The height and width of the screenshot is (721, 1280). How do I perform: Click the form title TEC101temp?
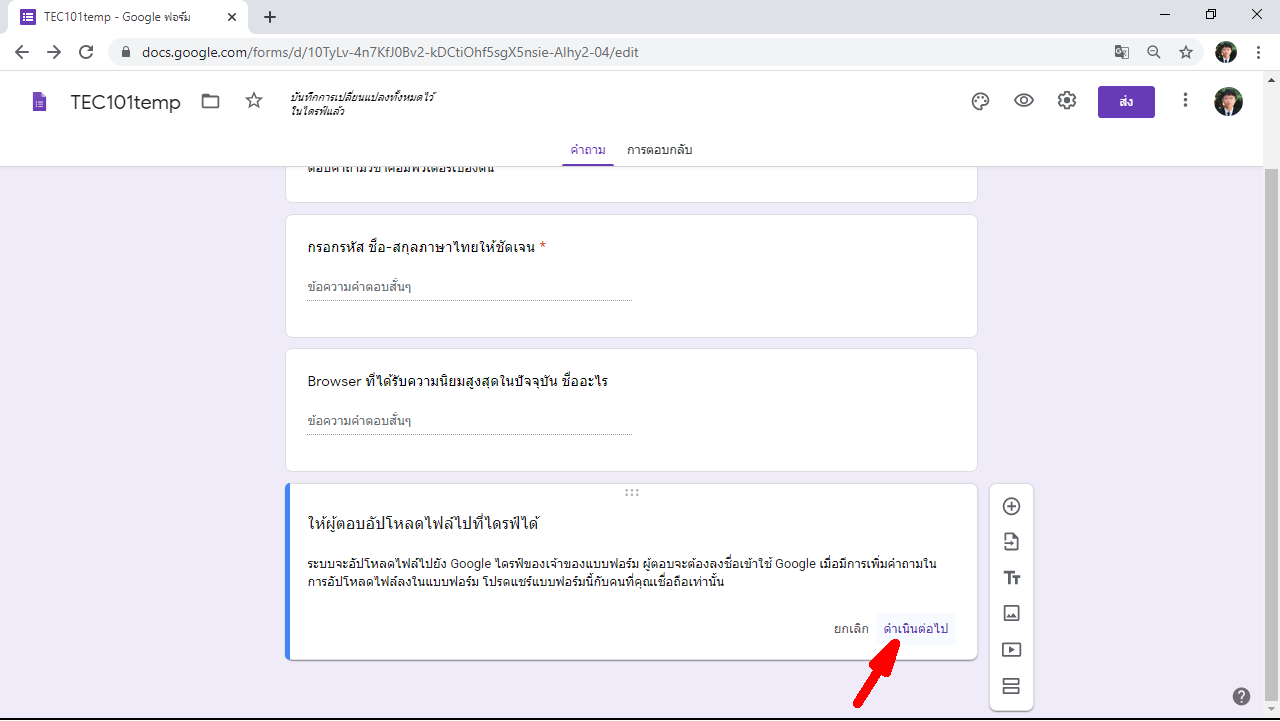pyautogui.click(x=125, y=102)
